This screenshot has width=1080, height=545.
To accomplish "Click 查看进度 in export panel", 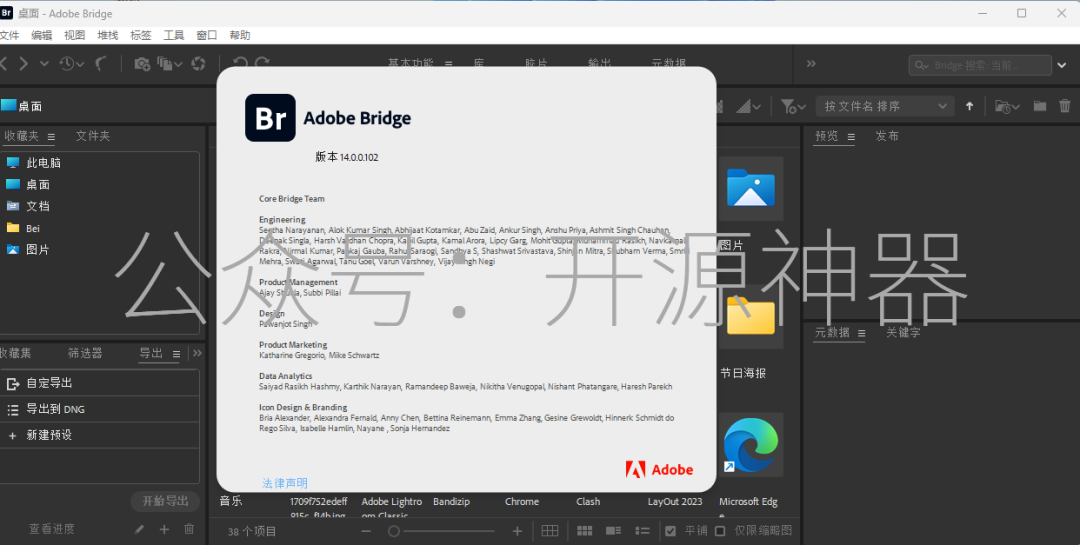I will (52, 529).
